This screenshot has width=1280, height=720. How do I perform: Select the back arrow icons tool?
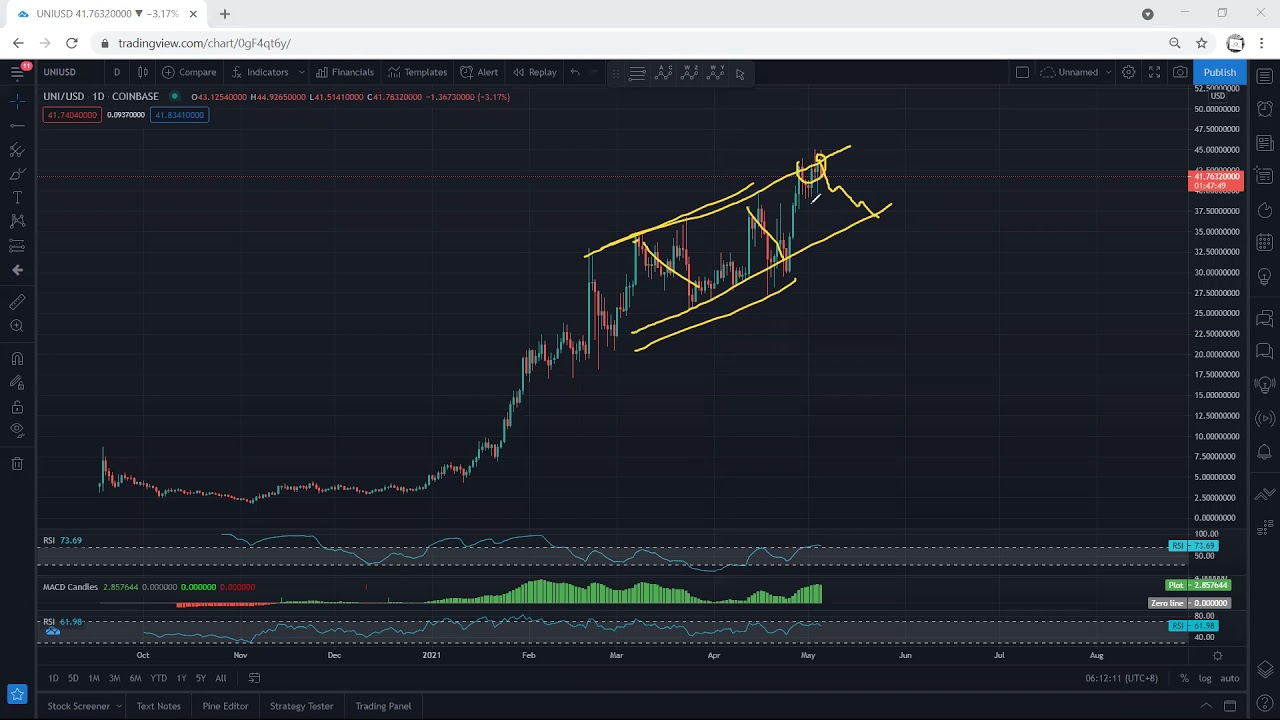click(x=17, y=270)
